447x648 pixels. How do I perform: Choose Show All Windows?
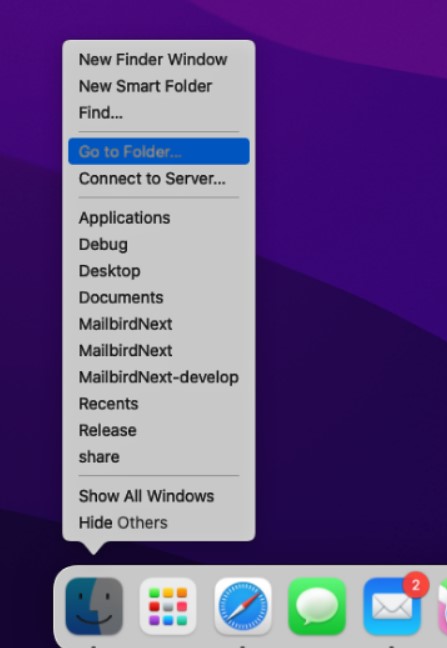click(x=159, y=496)
